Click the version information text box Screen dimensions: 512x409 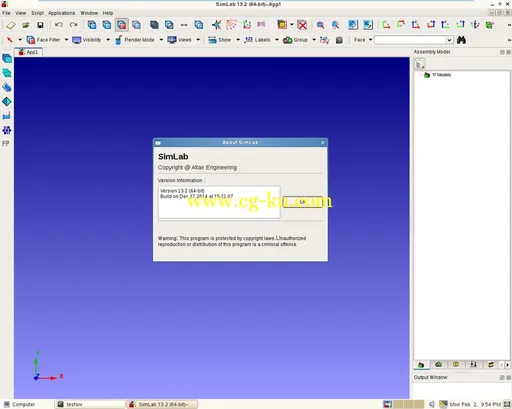pyautogui.click(x=219, y=202)
